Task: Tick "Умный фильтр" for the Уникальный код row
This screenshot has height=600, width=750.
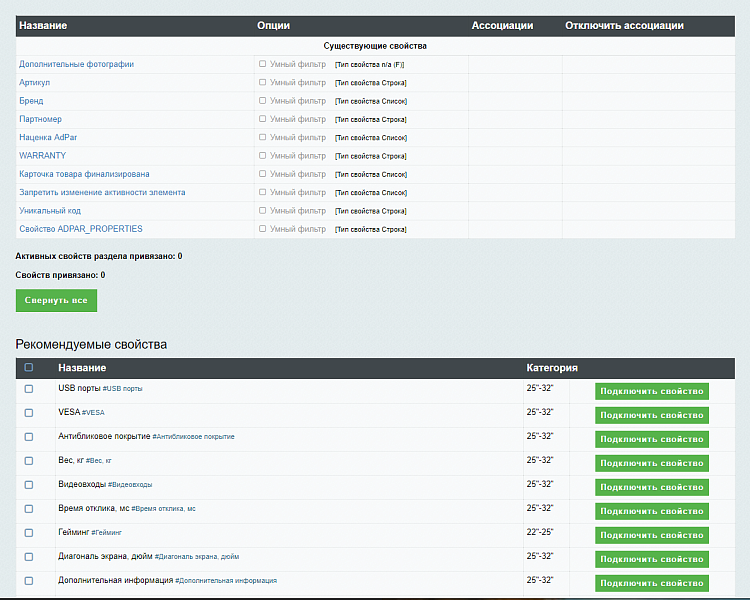Action: [263, 210]
